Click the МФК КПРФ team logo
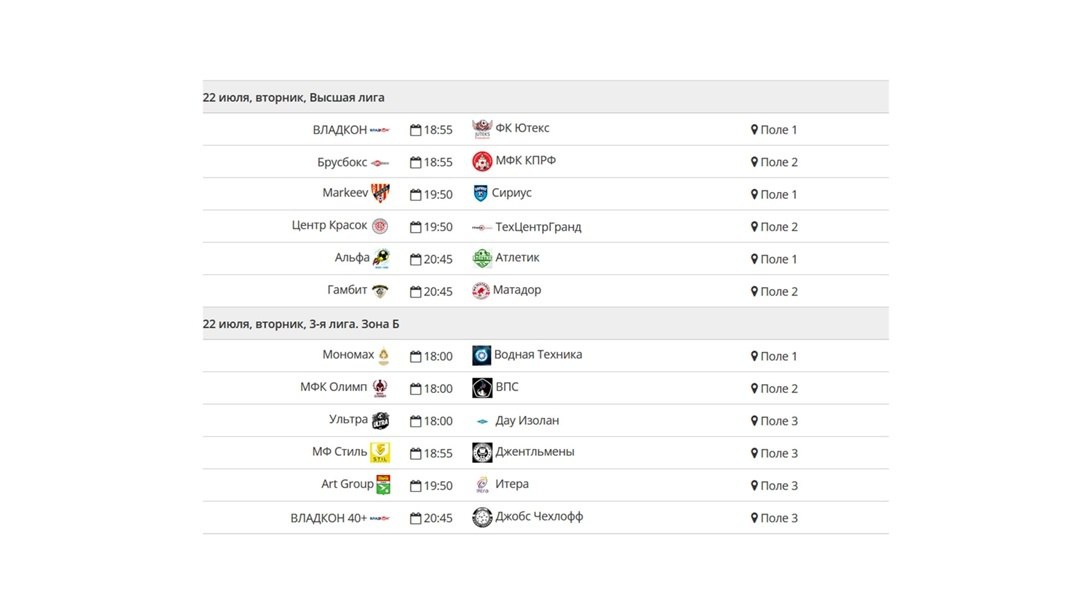The width and height of the screenshot is (1080, 607). [x=482, y=161]
